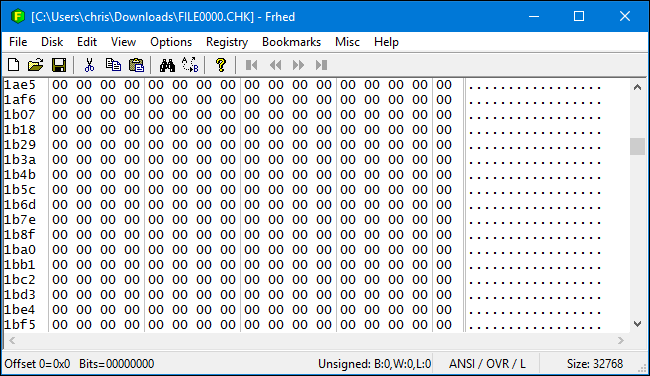This screenshot has height=376, width=650.
Task: Click ASCII dots column in row 1b3a
Action: [535, 162]
